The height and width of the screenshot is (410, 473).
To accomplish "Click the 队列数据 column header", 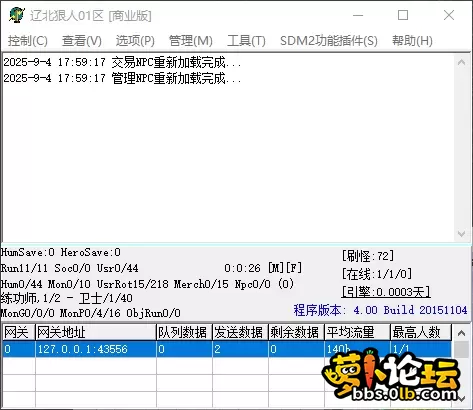I will [x=184, y=332].
